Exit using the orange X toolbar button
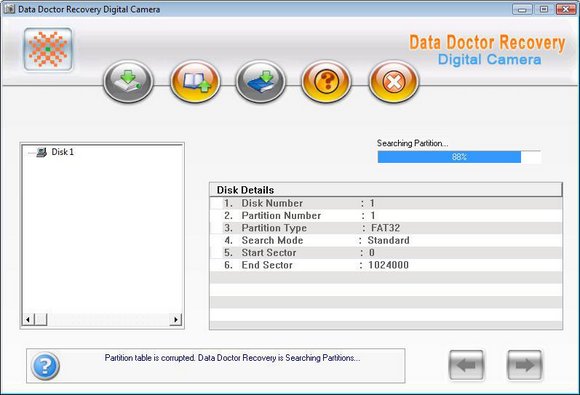The image size is (580, 395). coord(394,81)
